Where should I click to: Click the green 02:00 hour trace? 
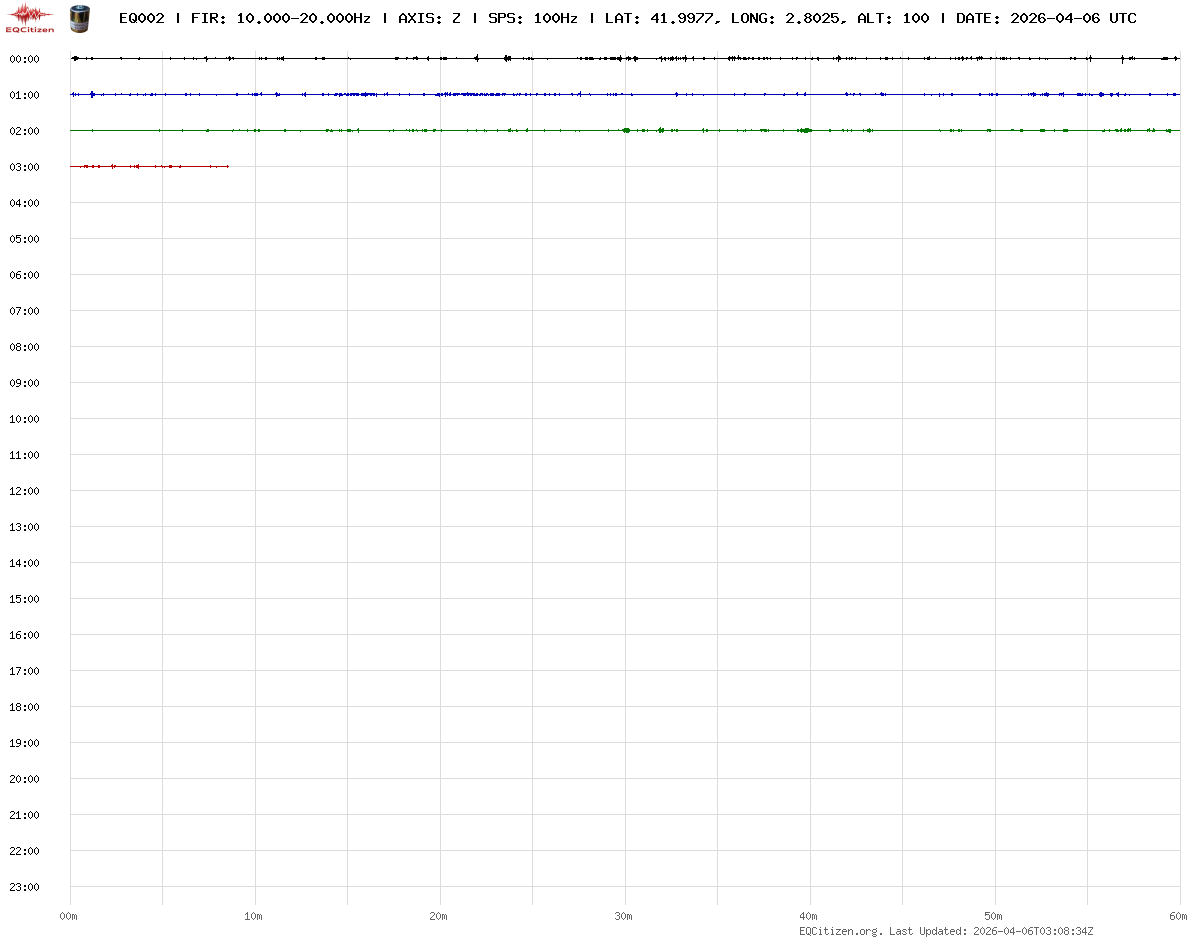point(600,130)
